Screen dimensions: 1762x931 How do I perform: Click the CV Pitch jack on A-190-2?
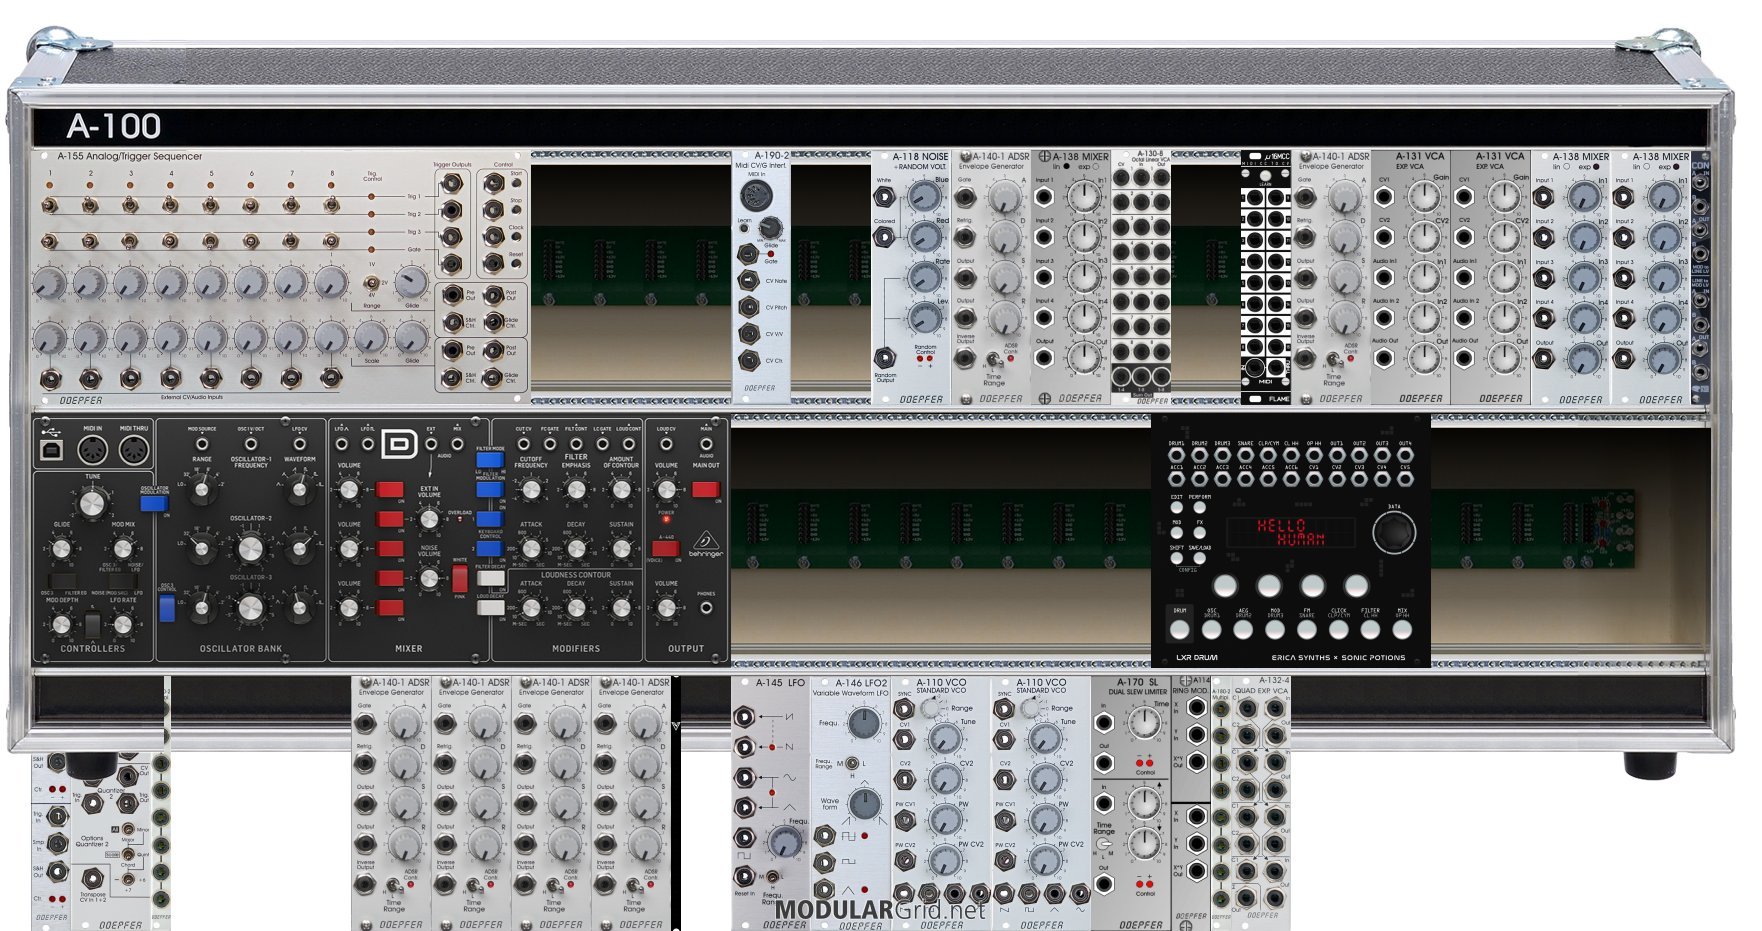pyautogui.click(x=748, y=307)
